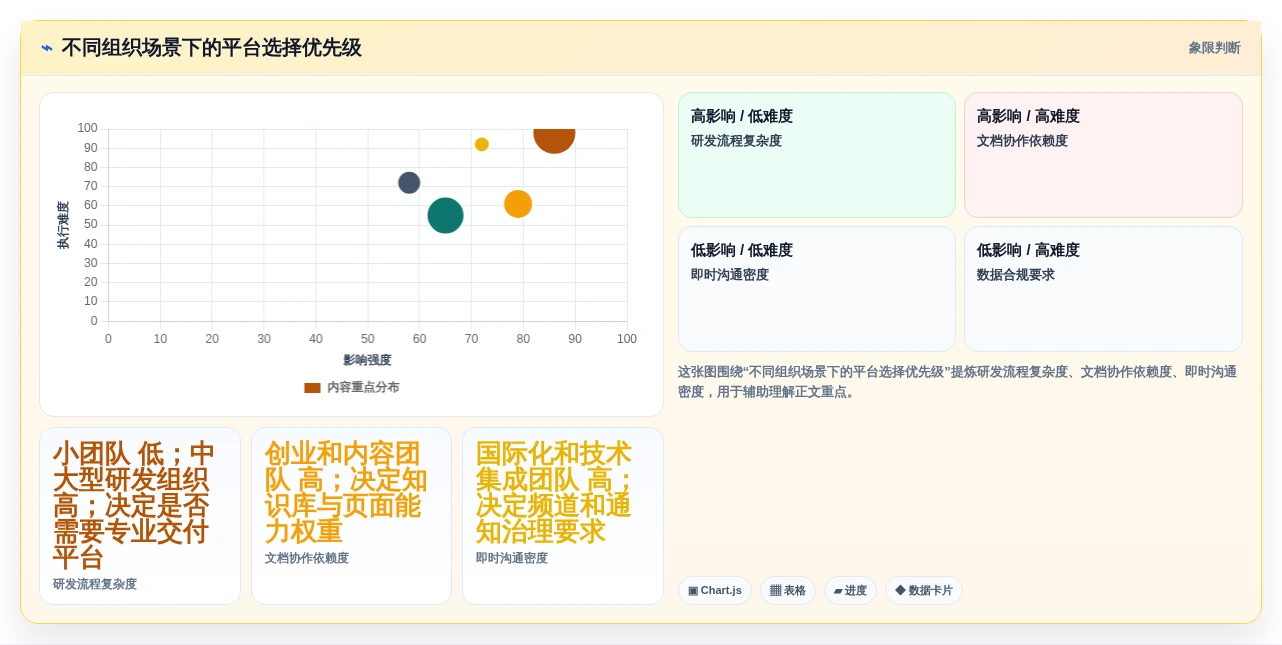
Task: Click the 进度 tag chip
Action: [850, 590]
